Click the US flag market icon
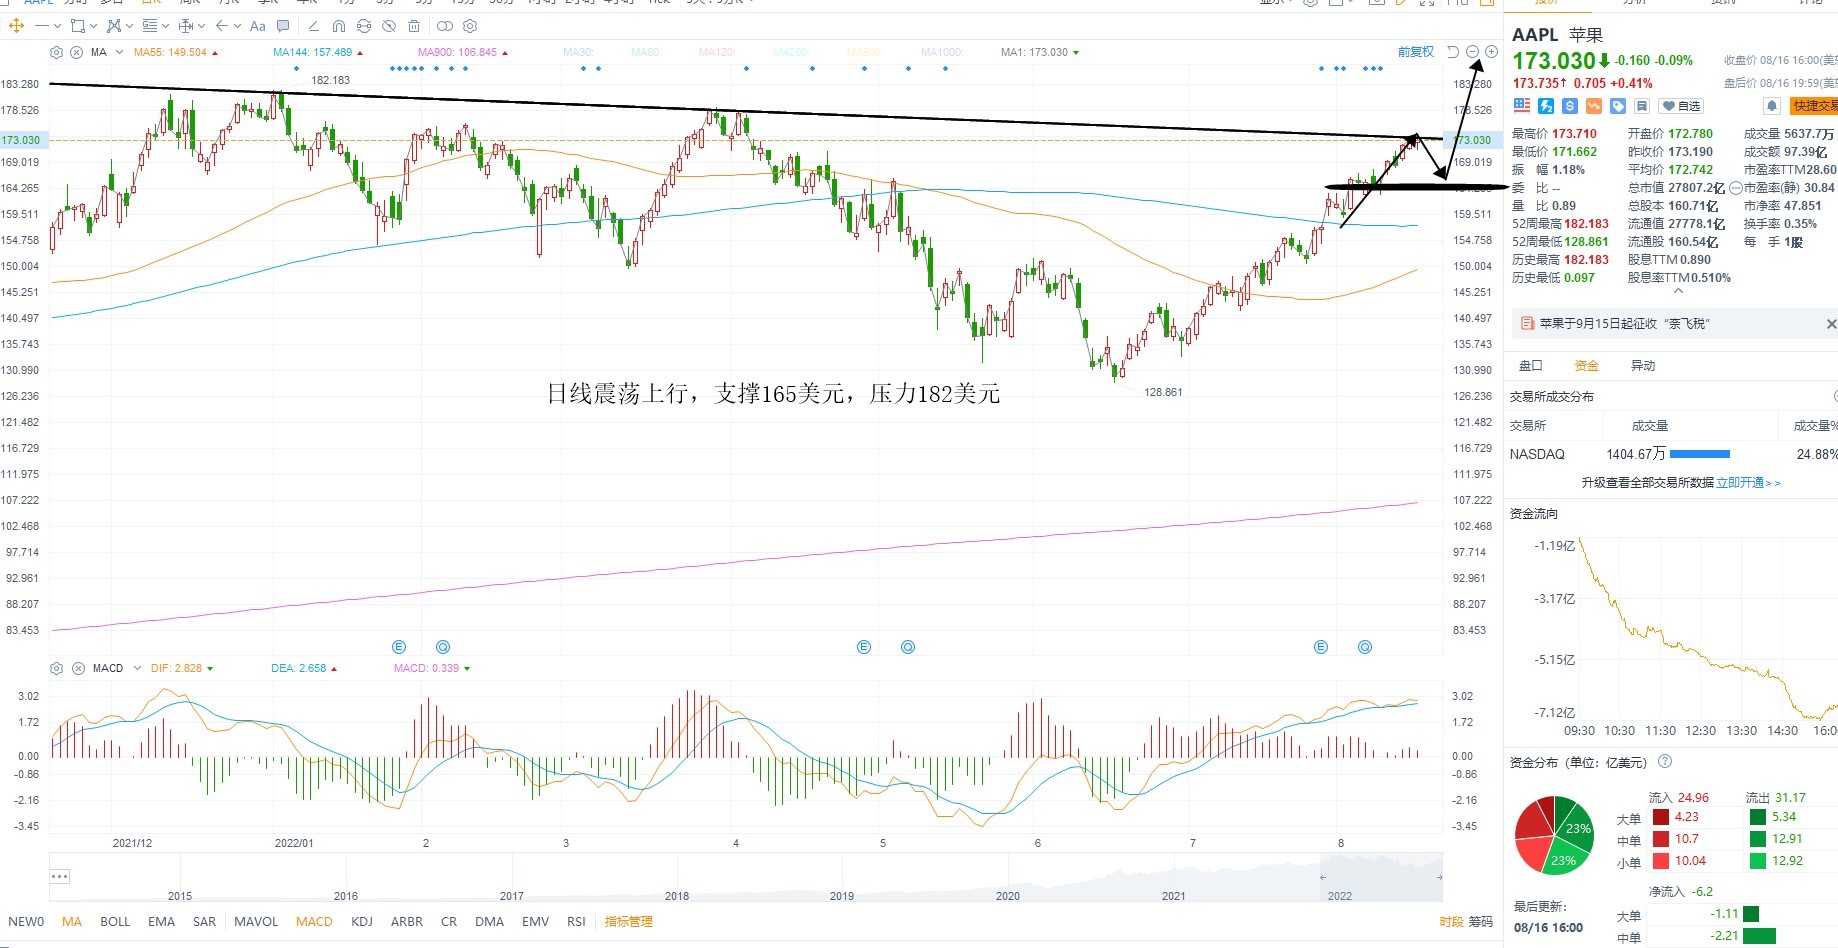This screenshot has height=948, width=1838. point(1522,105)
